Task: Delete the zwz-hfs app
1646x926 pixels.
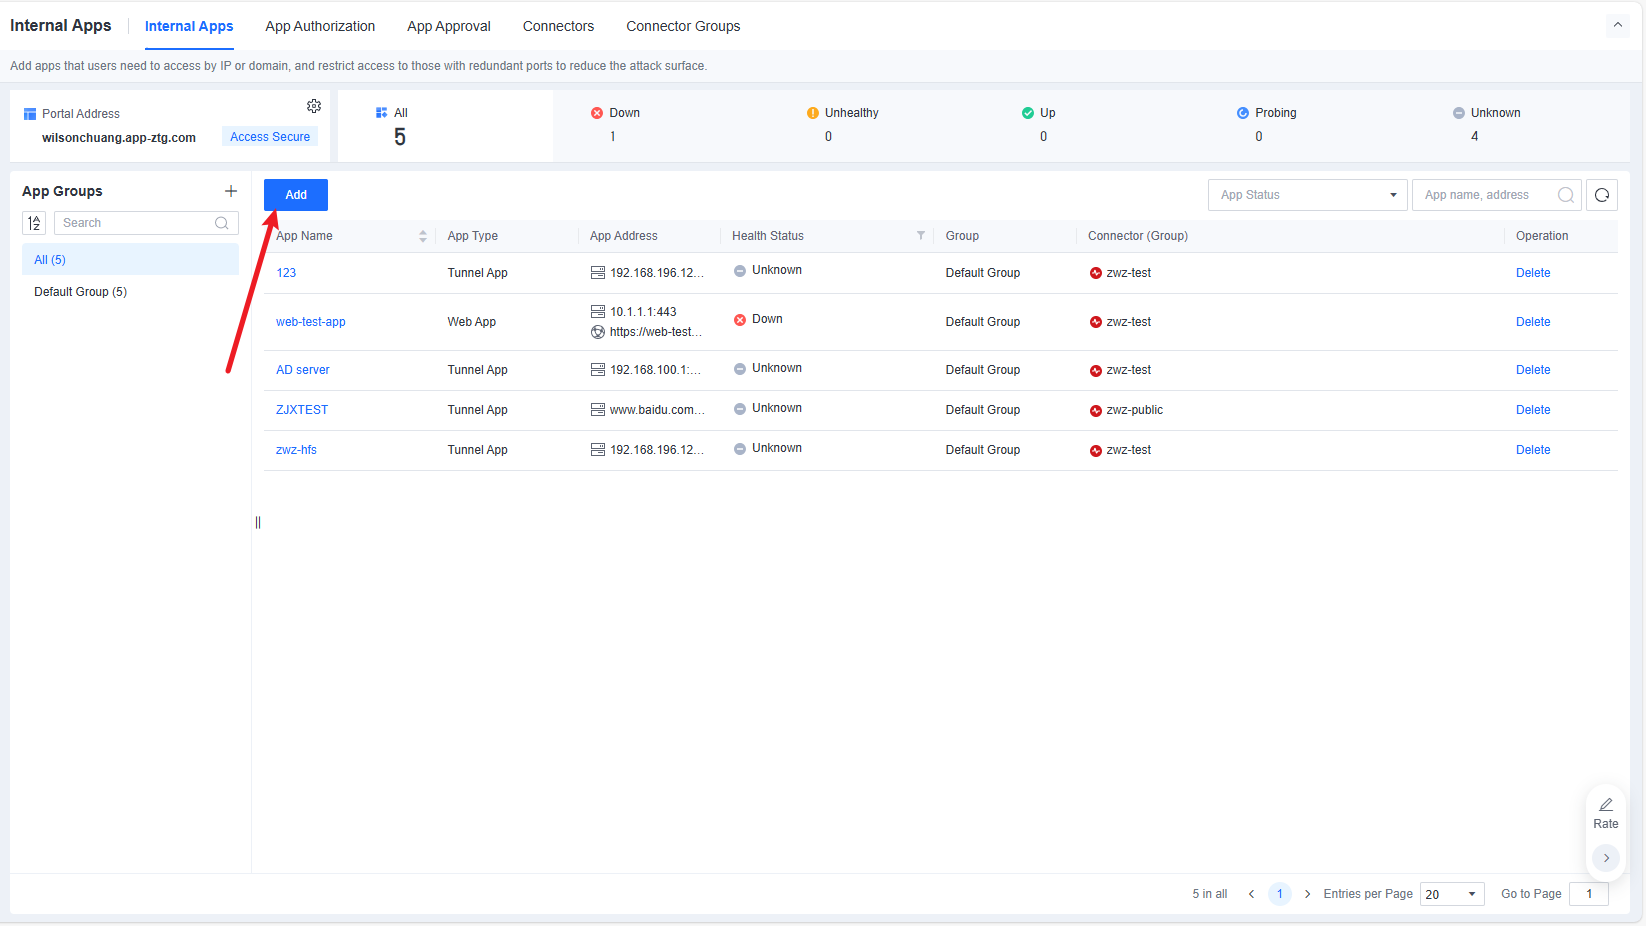Action: pyautogui.click(x=1533, y=450)
